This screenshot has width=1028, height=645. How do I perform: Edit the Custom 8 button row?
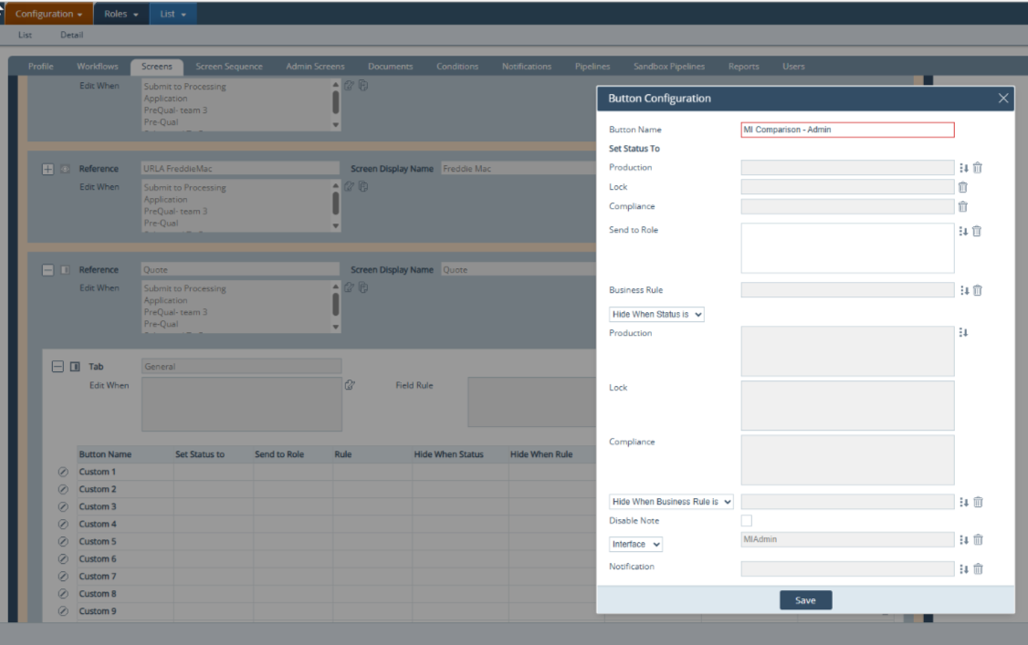(63, 594)
